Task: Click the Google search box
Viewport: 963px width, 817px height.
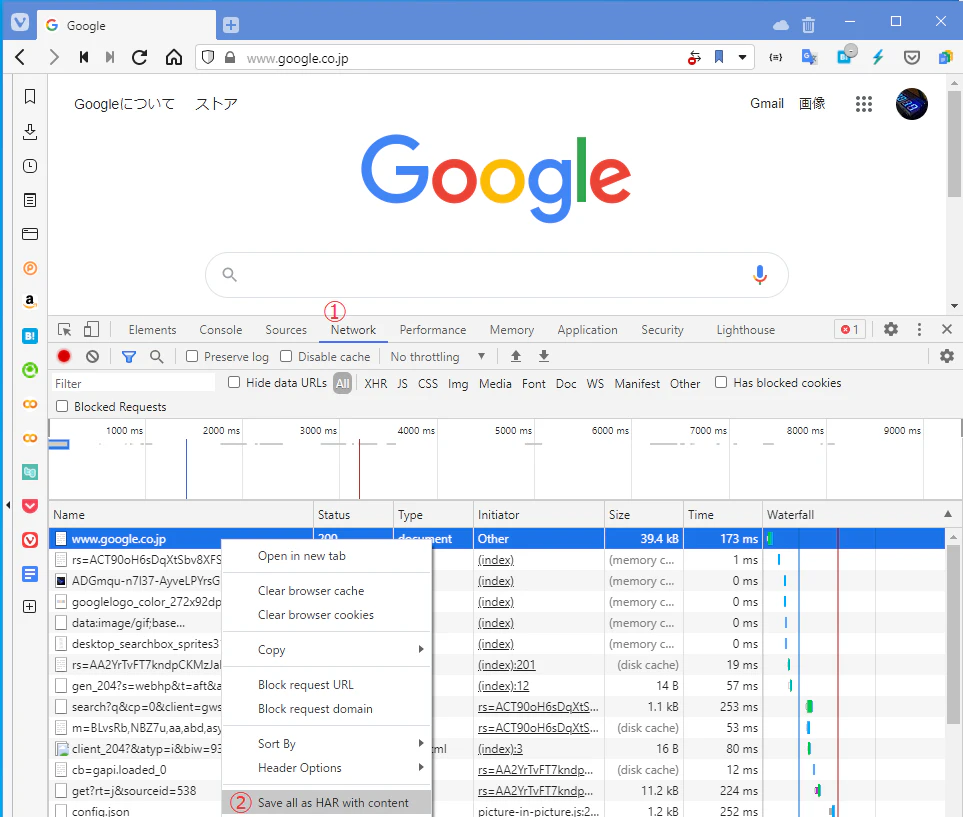Action: coord(496,275)
